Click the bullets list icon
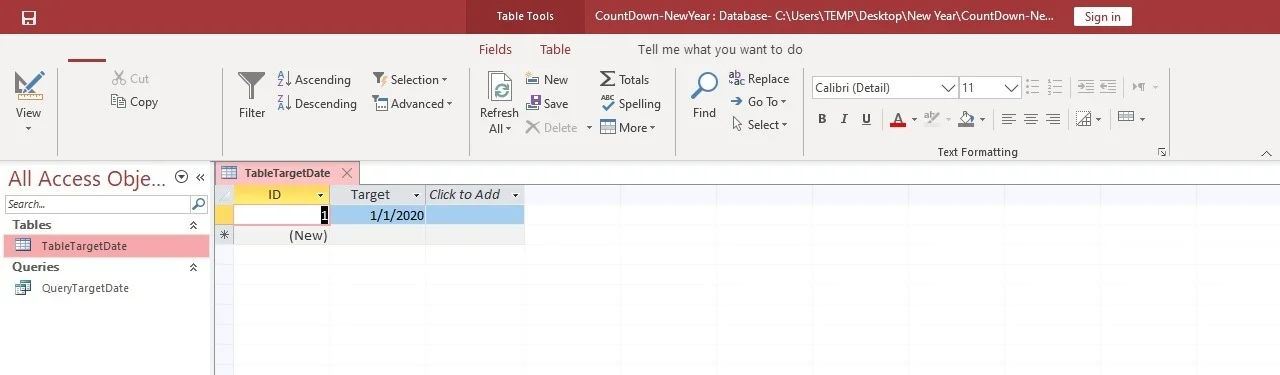The width and height of the screenshot is (1280, 375). [x=1034, y=87]
